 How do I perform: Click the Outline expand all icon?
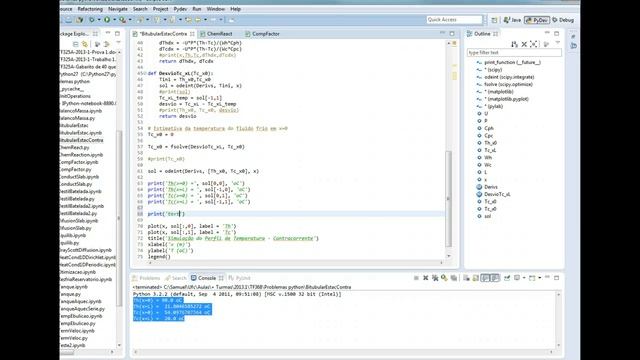(x=533, y=44)
